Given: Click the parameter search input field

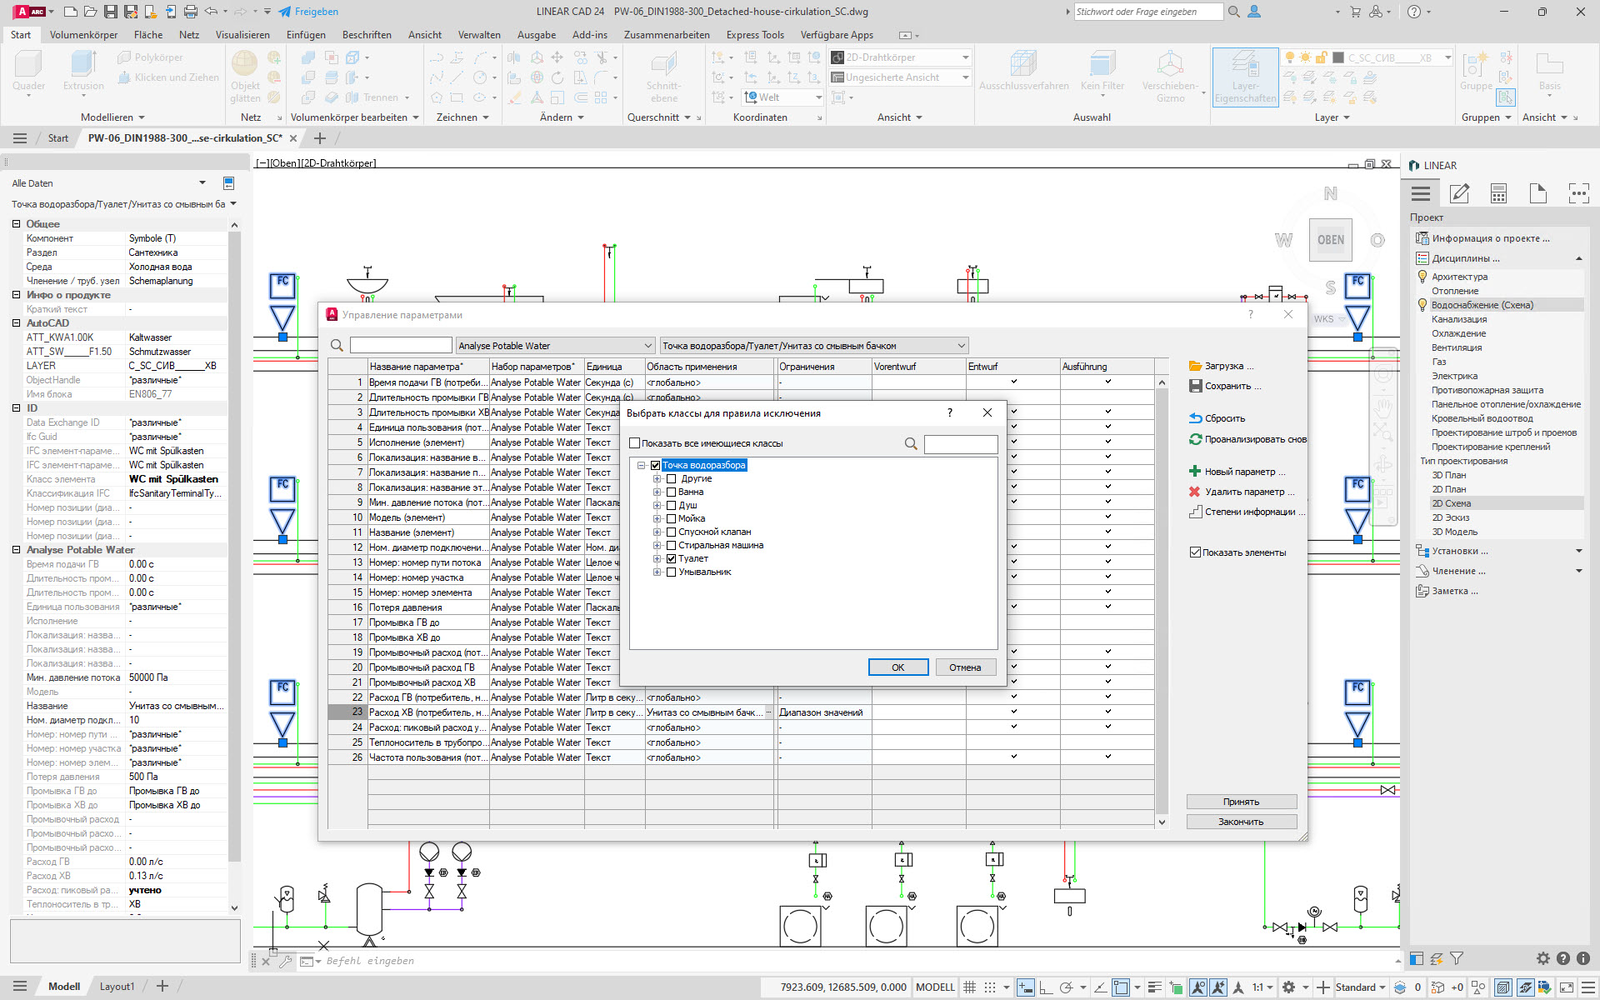Looking at the screenshot, I should coord(401,346).
